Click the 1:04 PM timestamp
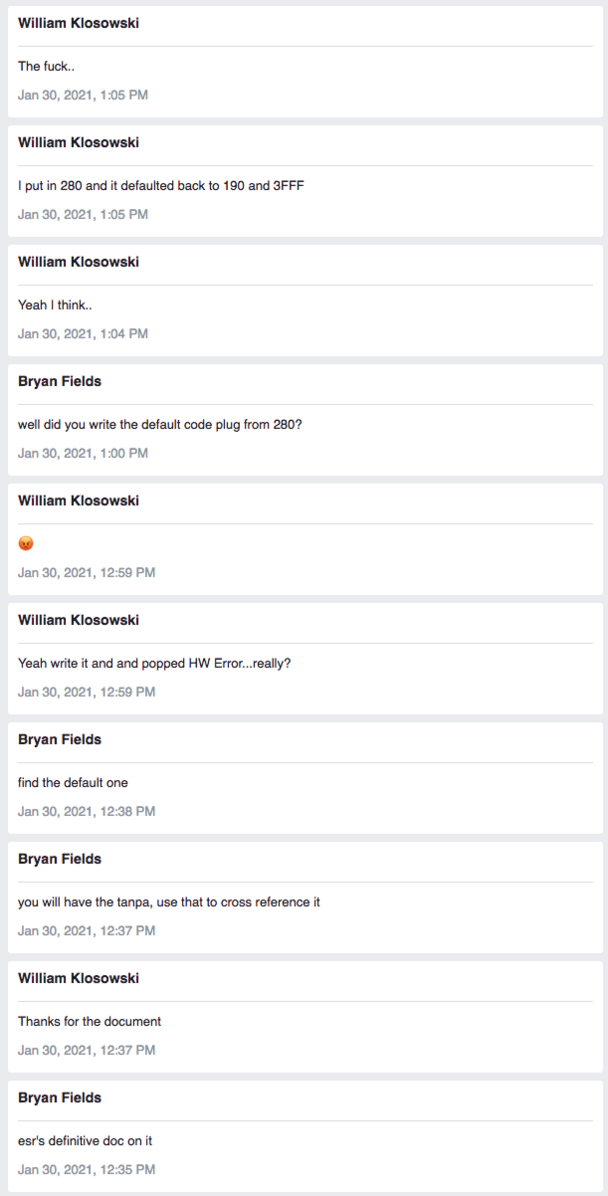608x1196 pixels. [x=83, y=334]
